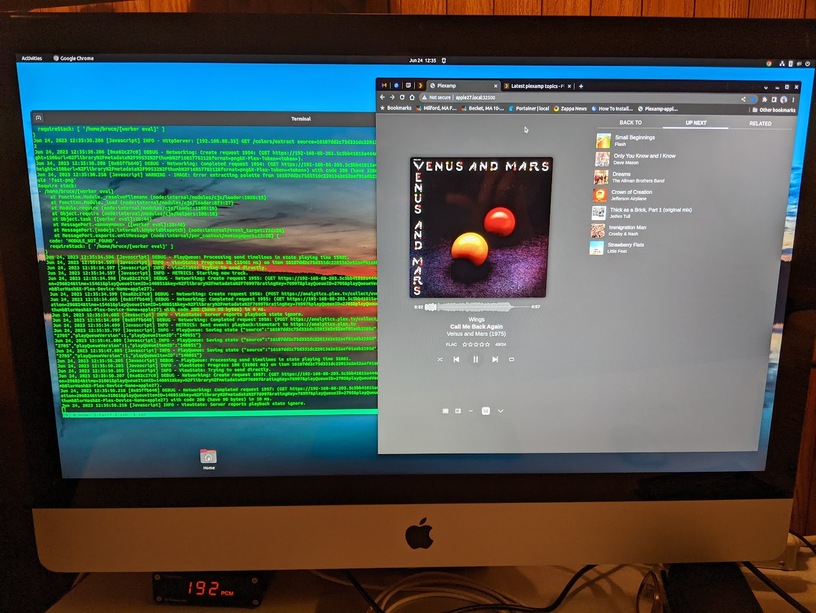This screenshot has height=613, width=816.
Task: Close the Latest plexamp topics tab
Action: pos(569,86)
